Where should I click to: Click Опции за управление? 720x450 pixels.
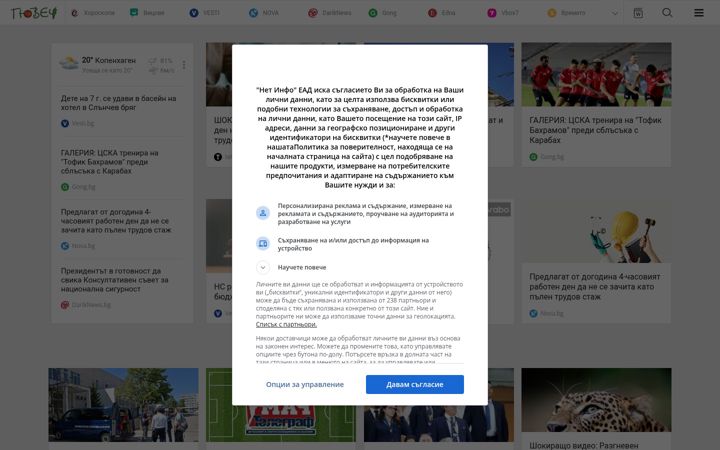304,384
